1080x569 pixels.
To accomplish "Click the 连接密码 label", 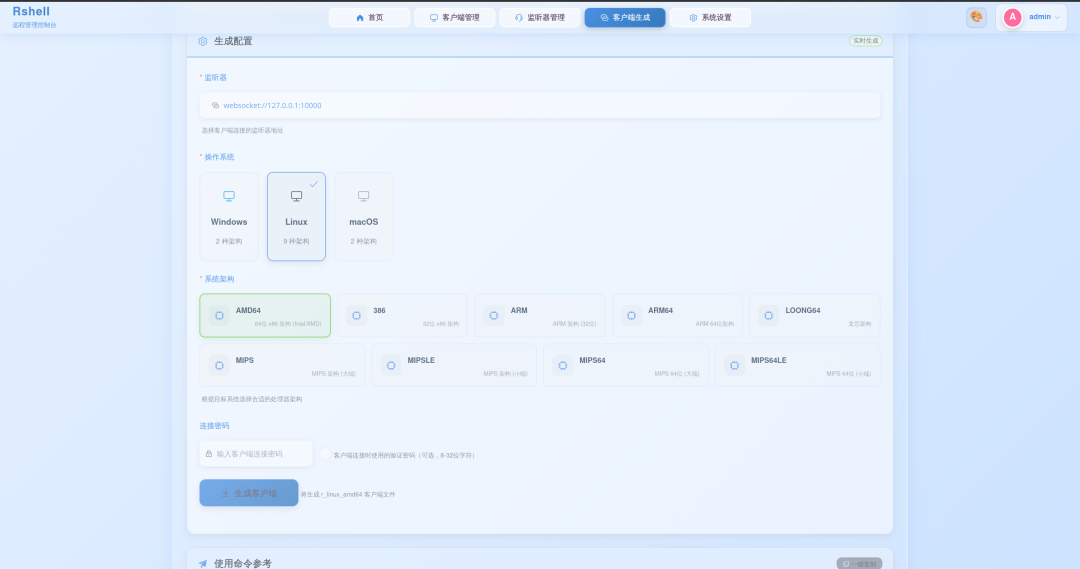I will point(214,426).
